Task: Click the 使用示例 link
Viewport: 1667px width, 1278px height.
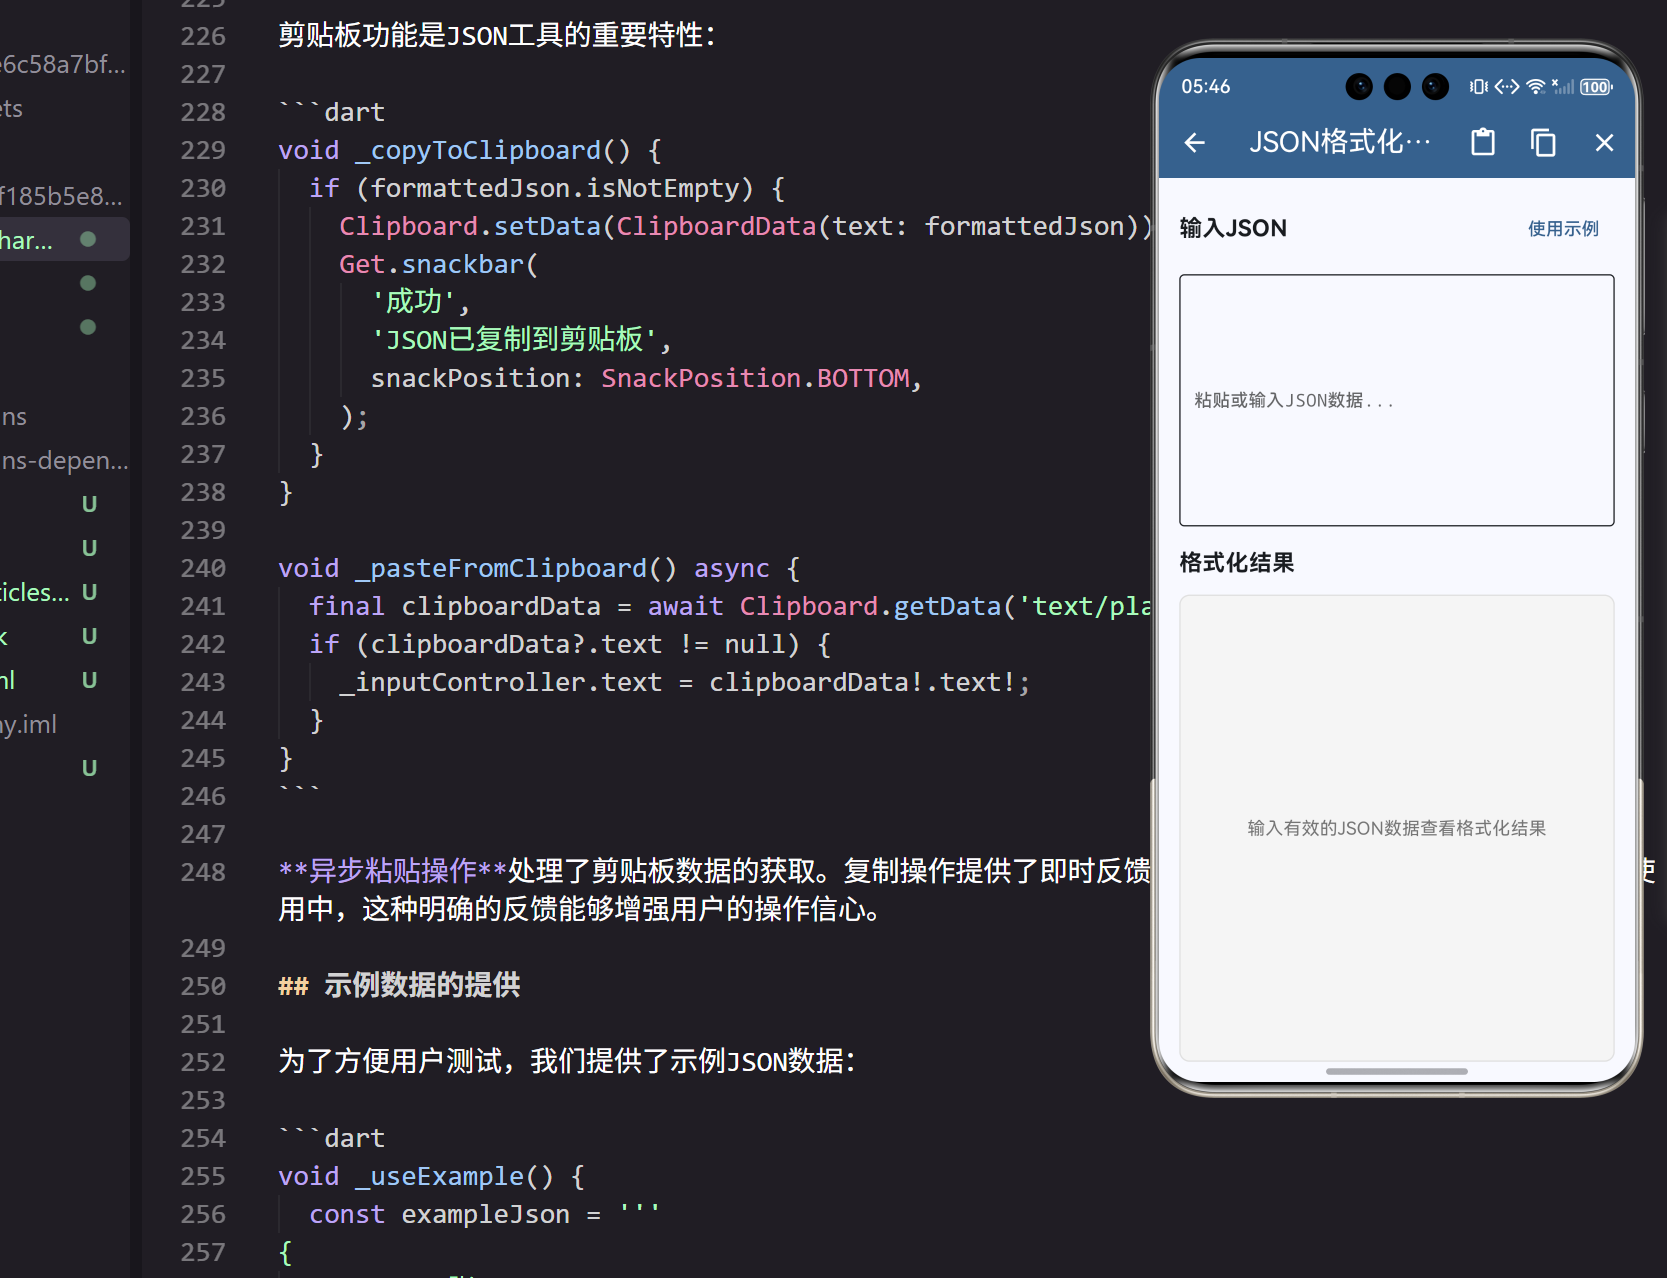Action: [x=1563, y=229]
